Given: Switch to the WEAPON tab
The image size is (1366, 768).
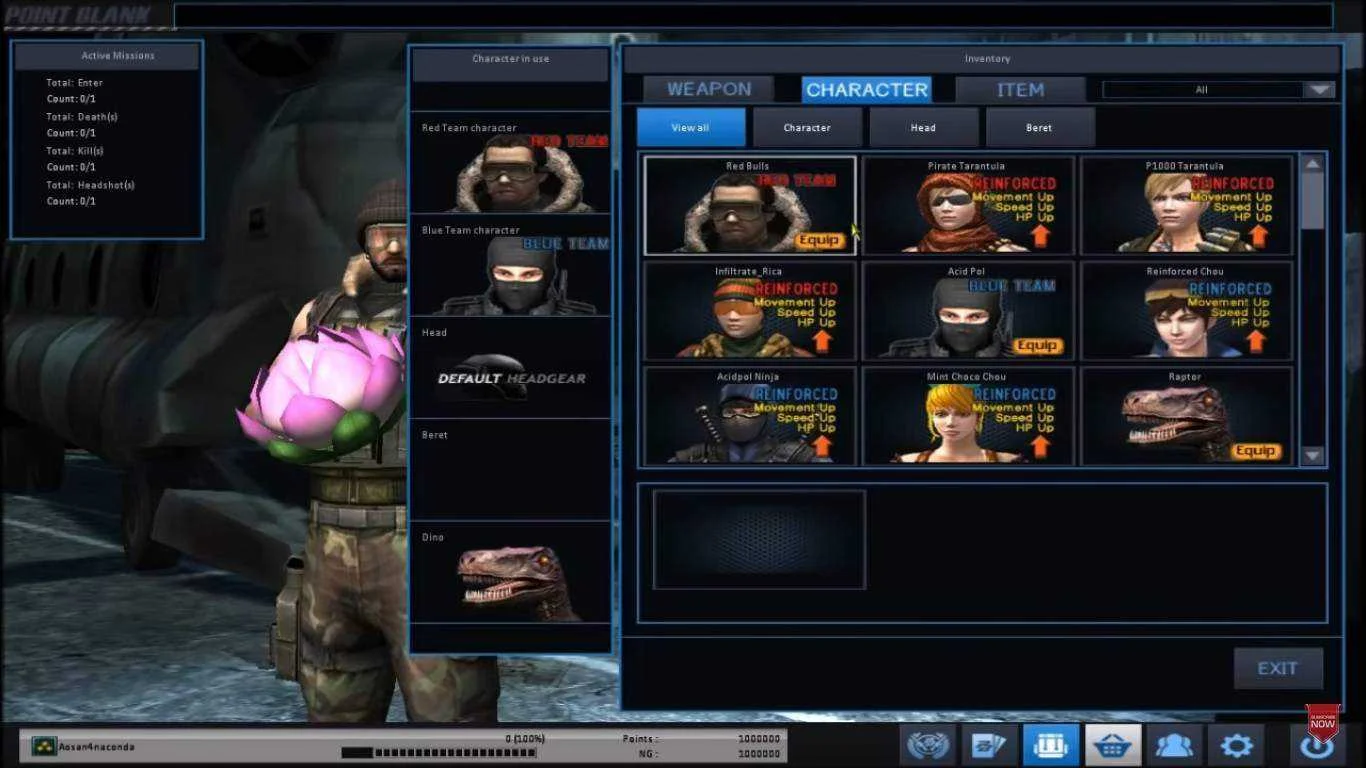Looking at the screenshot, I should coord(709,89).
